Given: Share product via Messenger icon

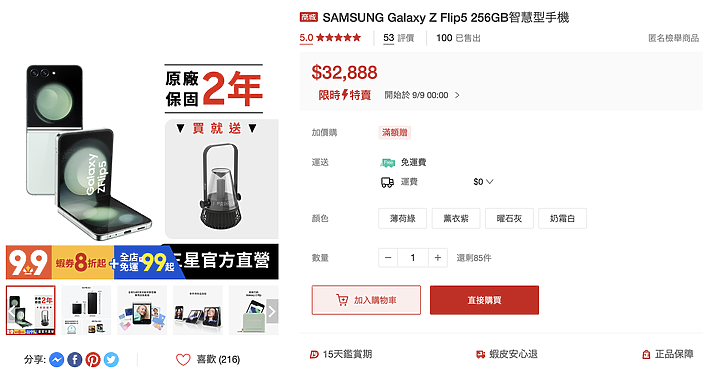Looking at the screenshot, I should click(56, 359).
